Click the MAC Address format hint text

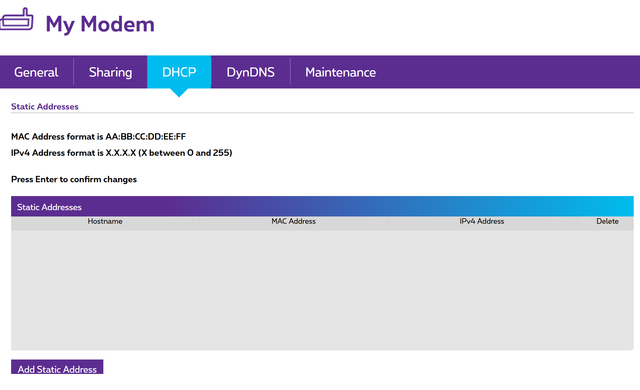pyautogui.click(x=98, y=137)
